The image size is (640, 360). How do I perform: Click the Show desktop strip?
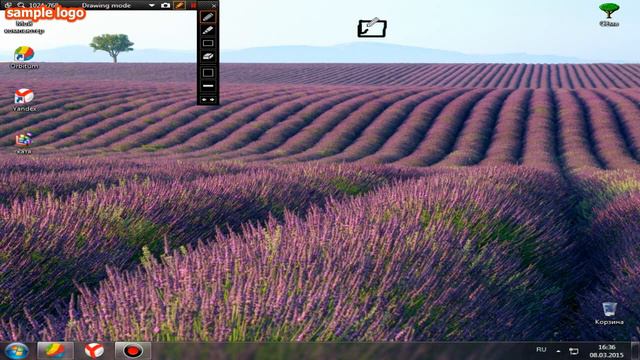point(635,351)
